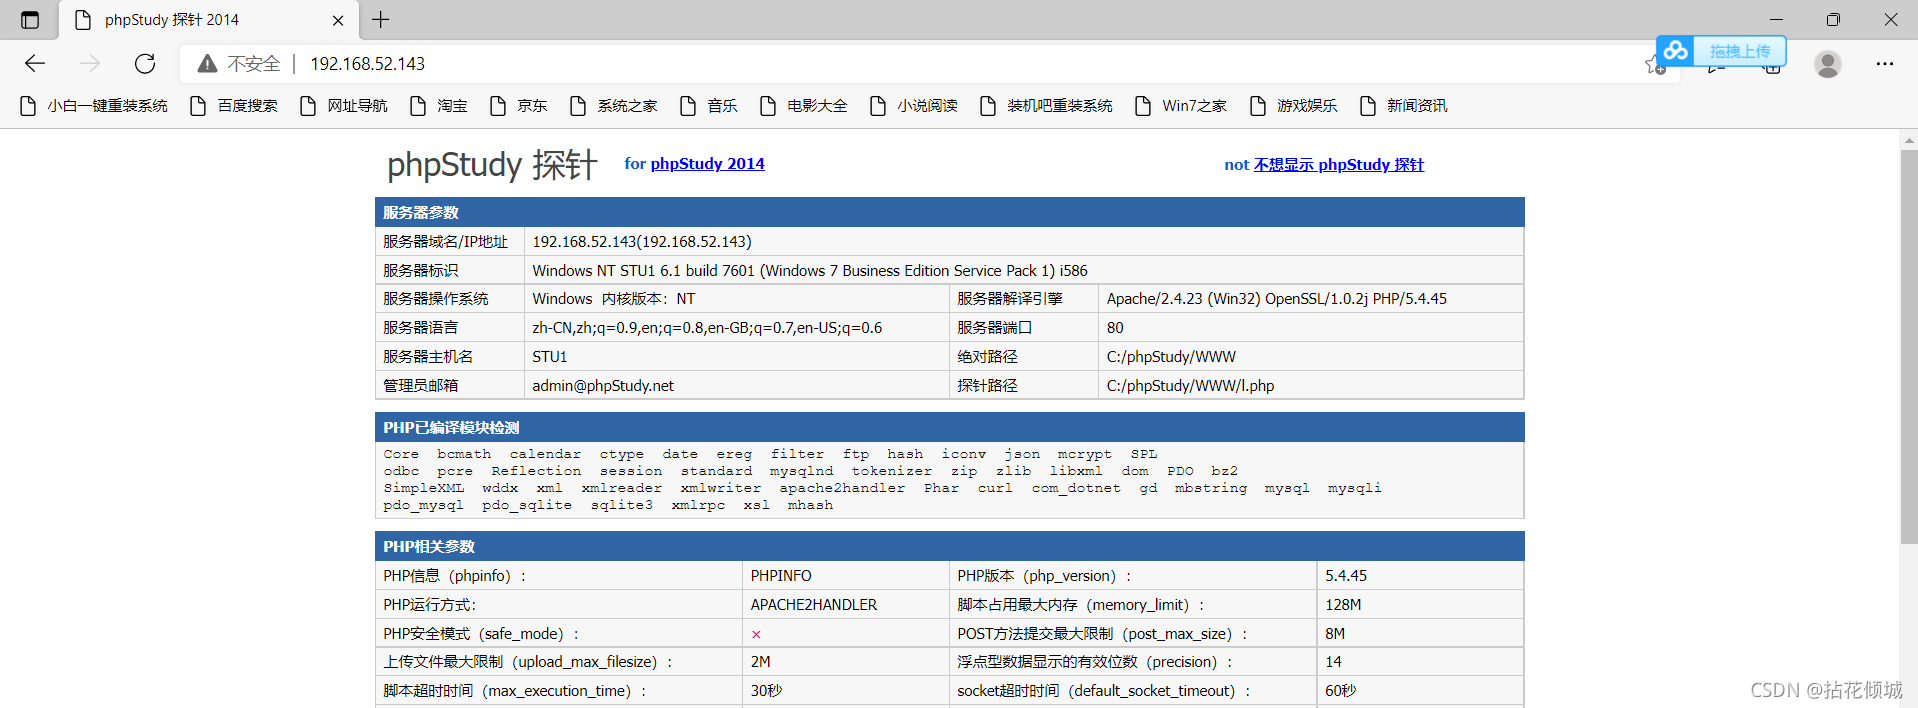Click scrollbar up arrow
Image resolution: width=1918 pixels, height=708 pixels.
[1909, 140]
